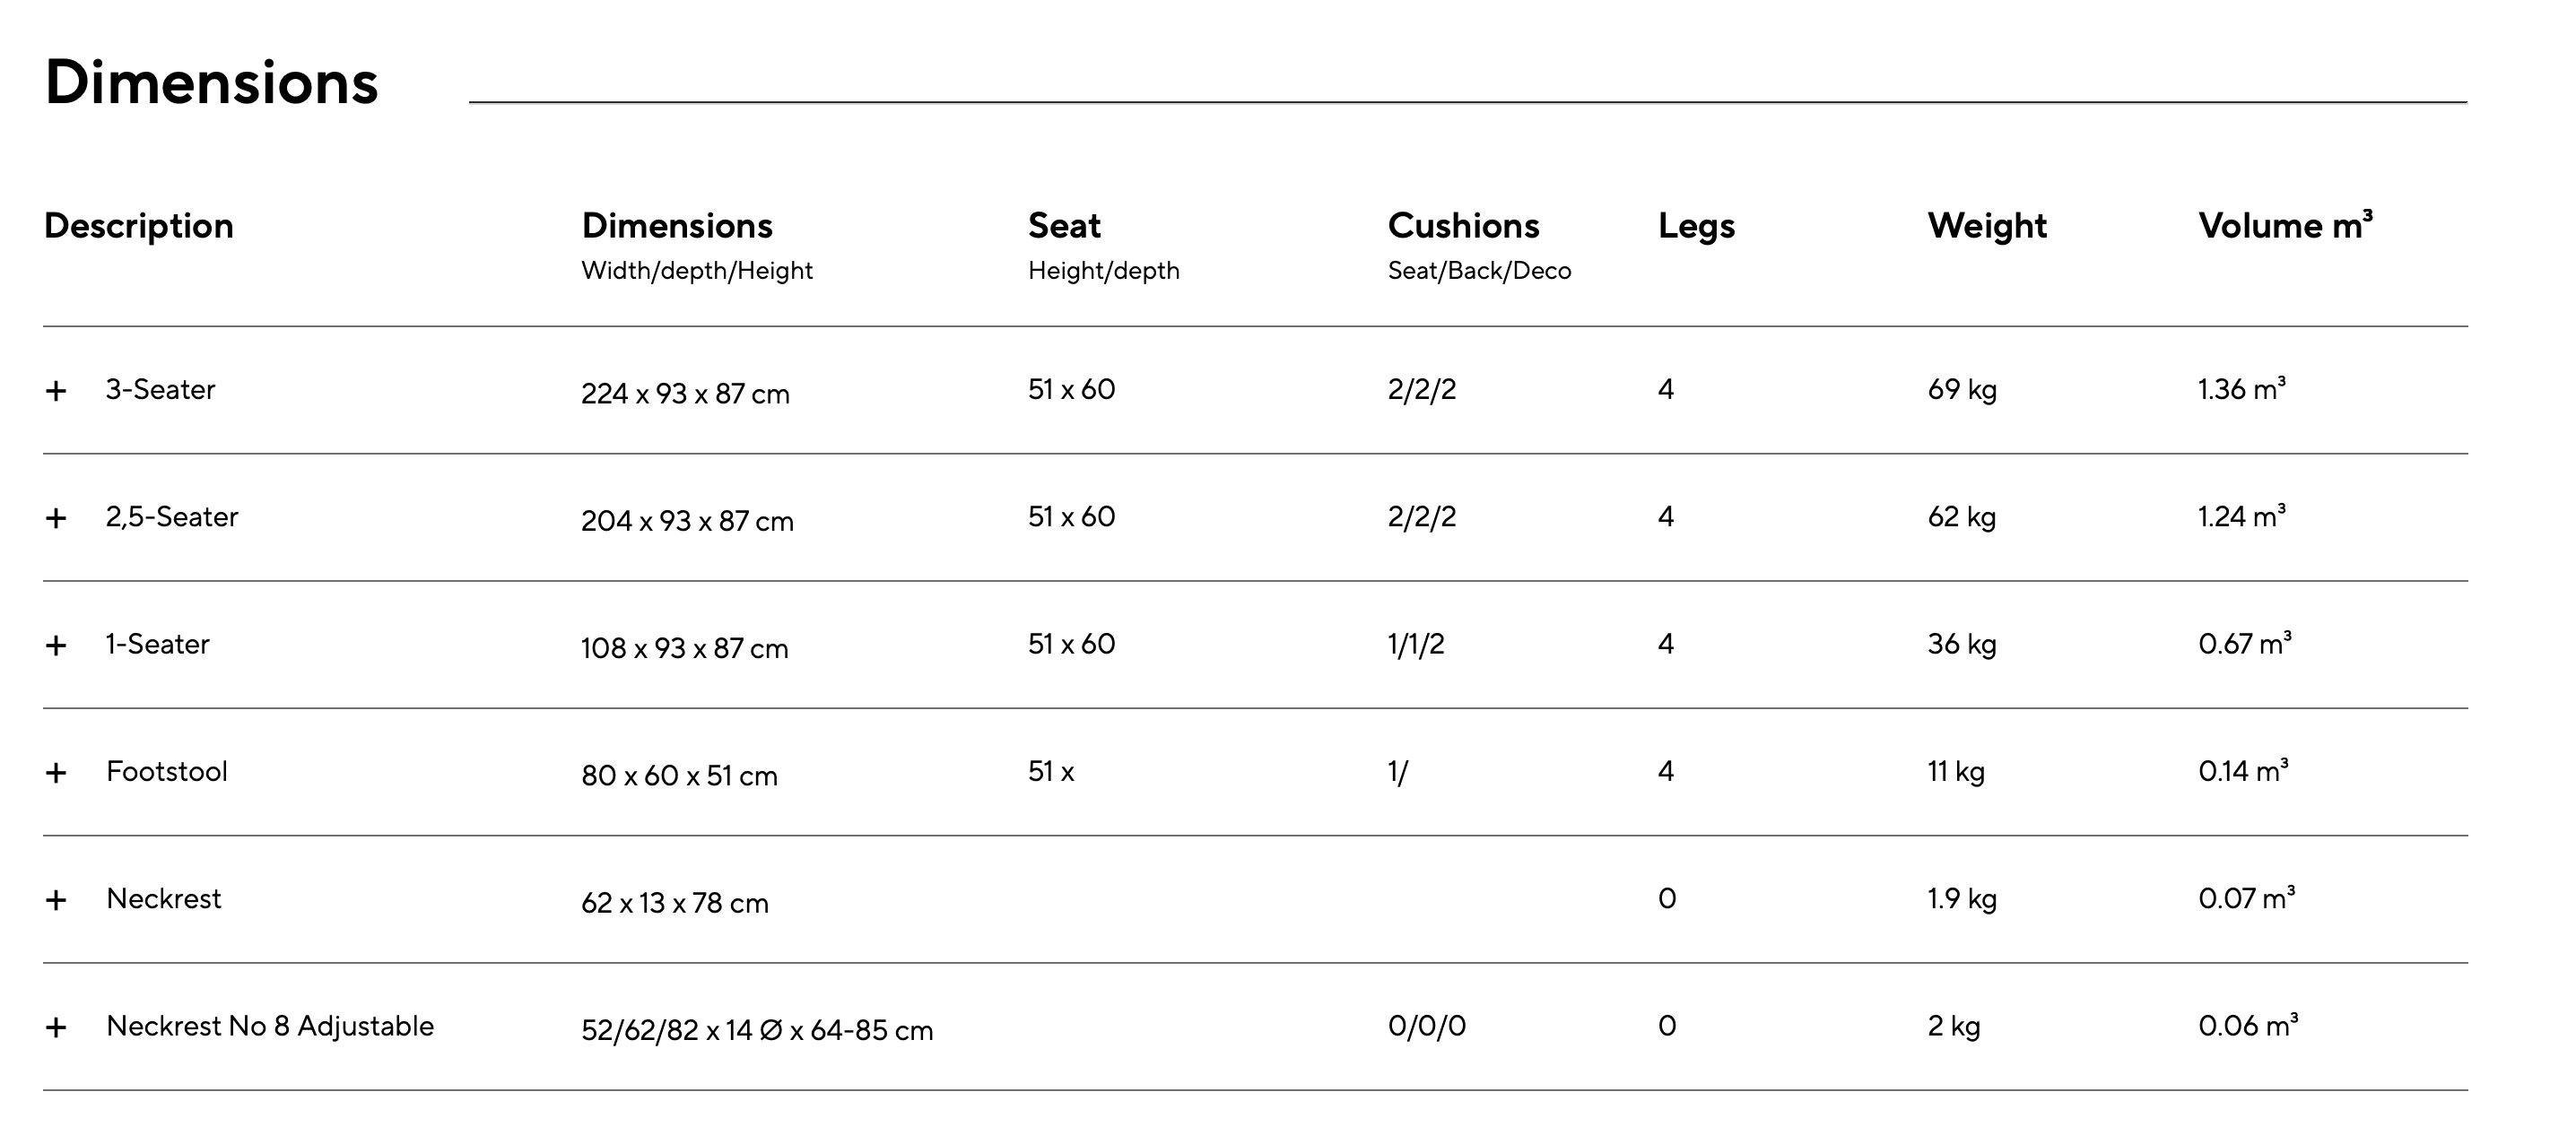Select the 1-Seater row label

pyautogui.click(x=157, y=644)
